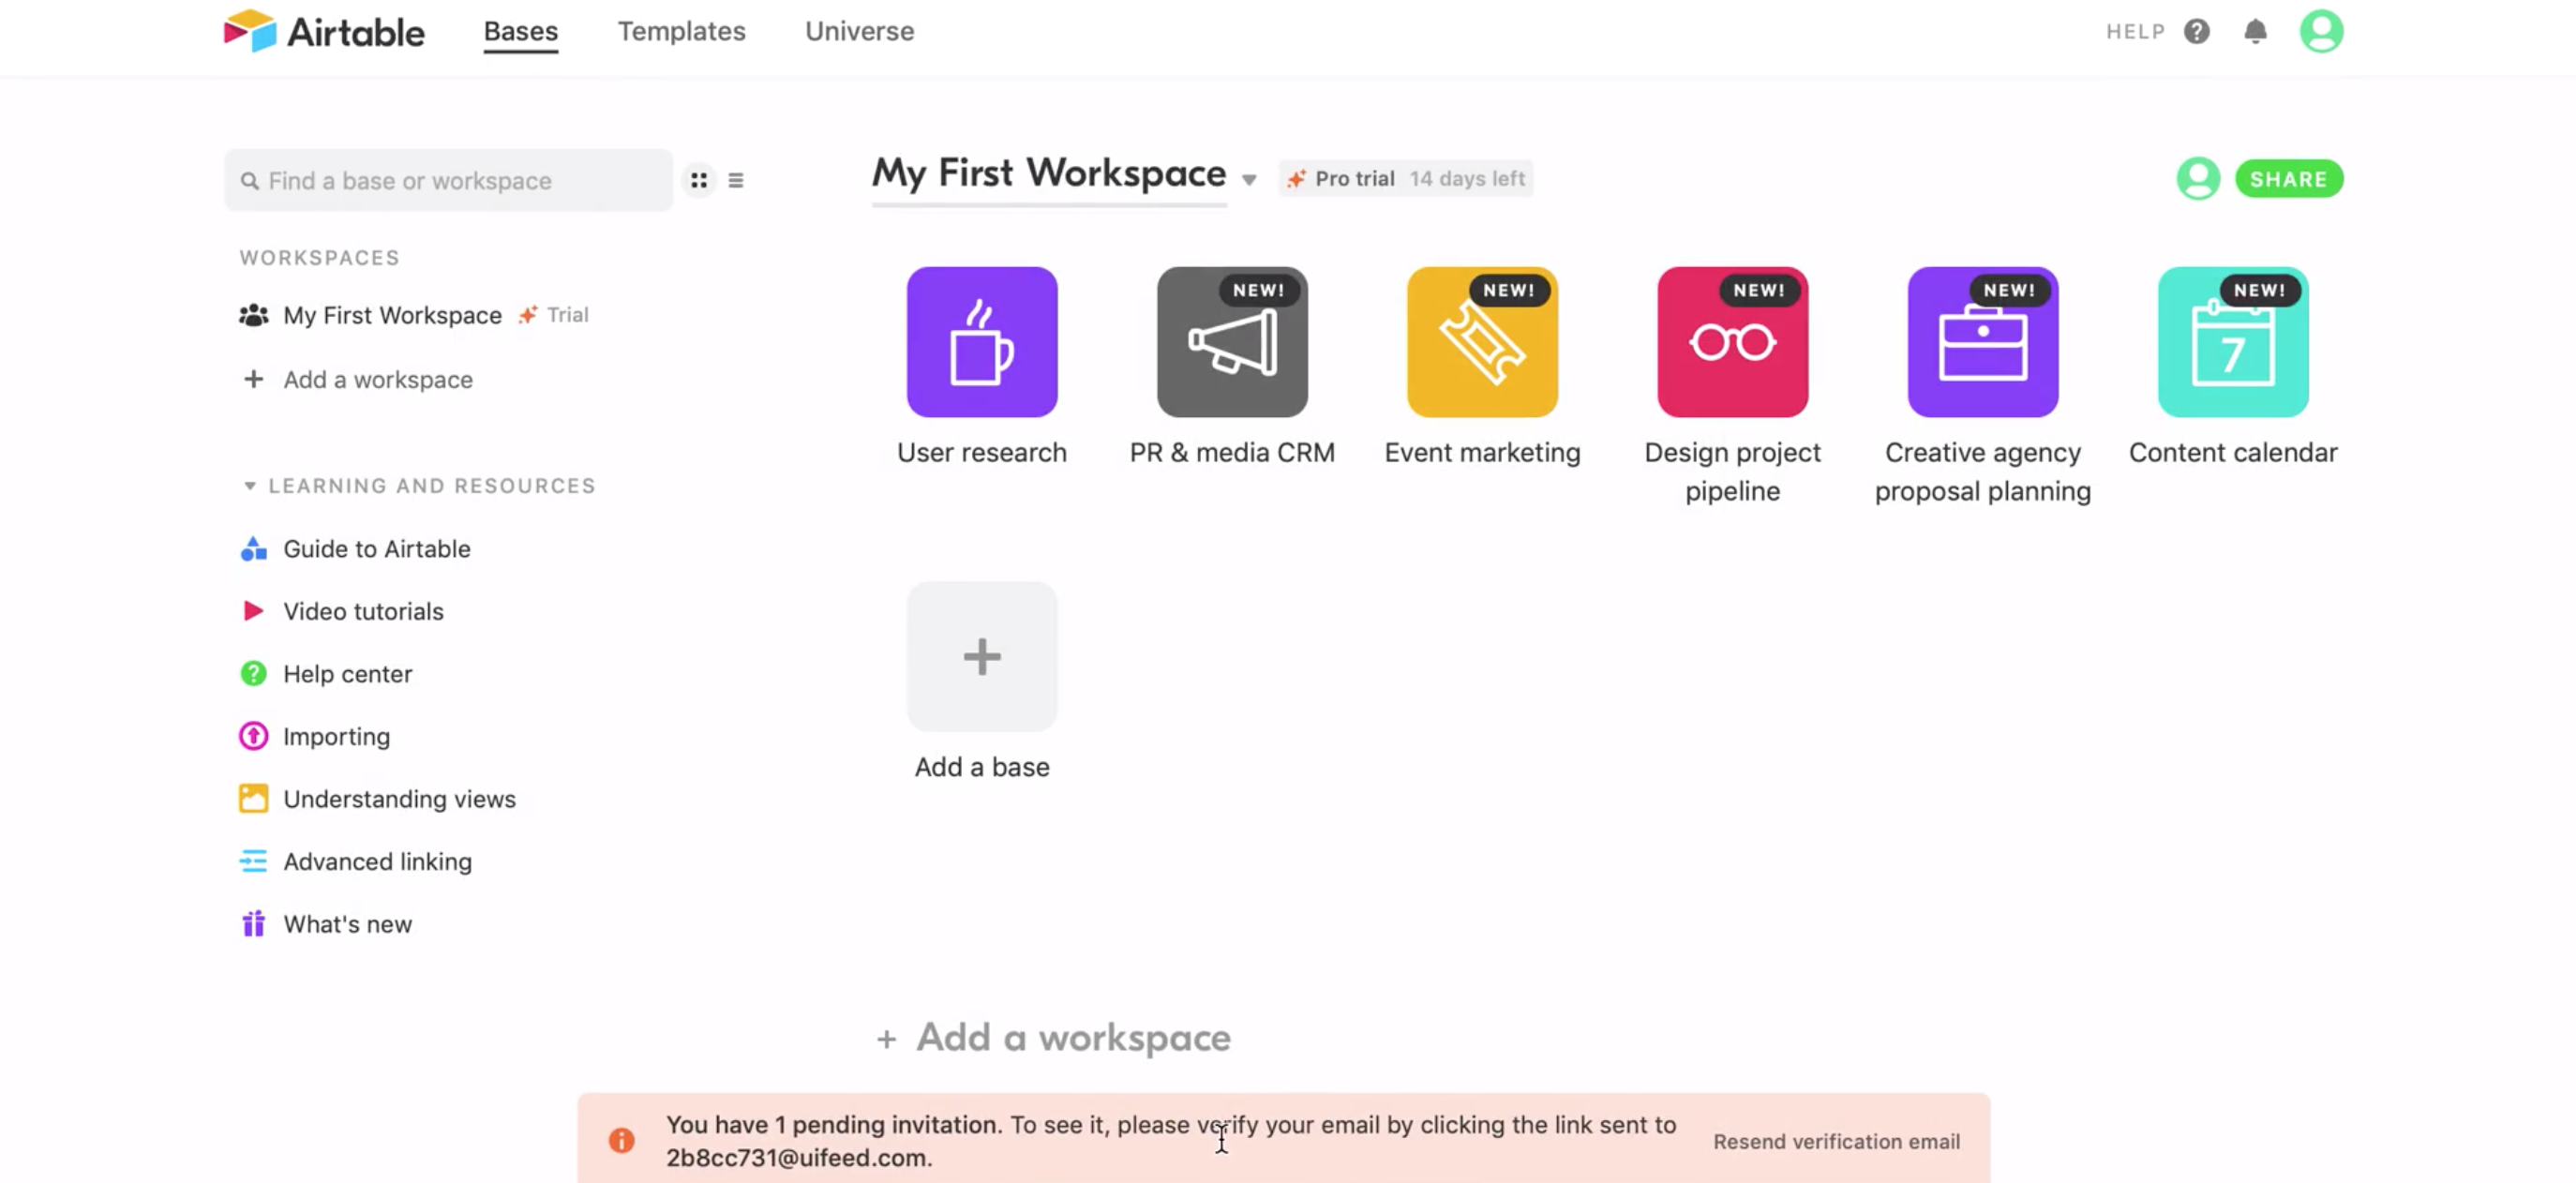2576x1183 pixels.
Task: Open Guide to Airtable
Action: pyautogui.click(x=376, y=549)
